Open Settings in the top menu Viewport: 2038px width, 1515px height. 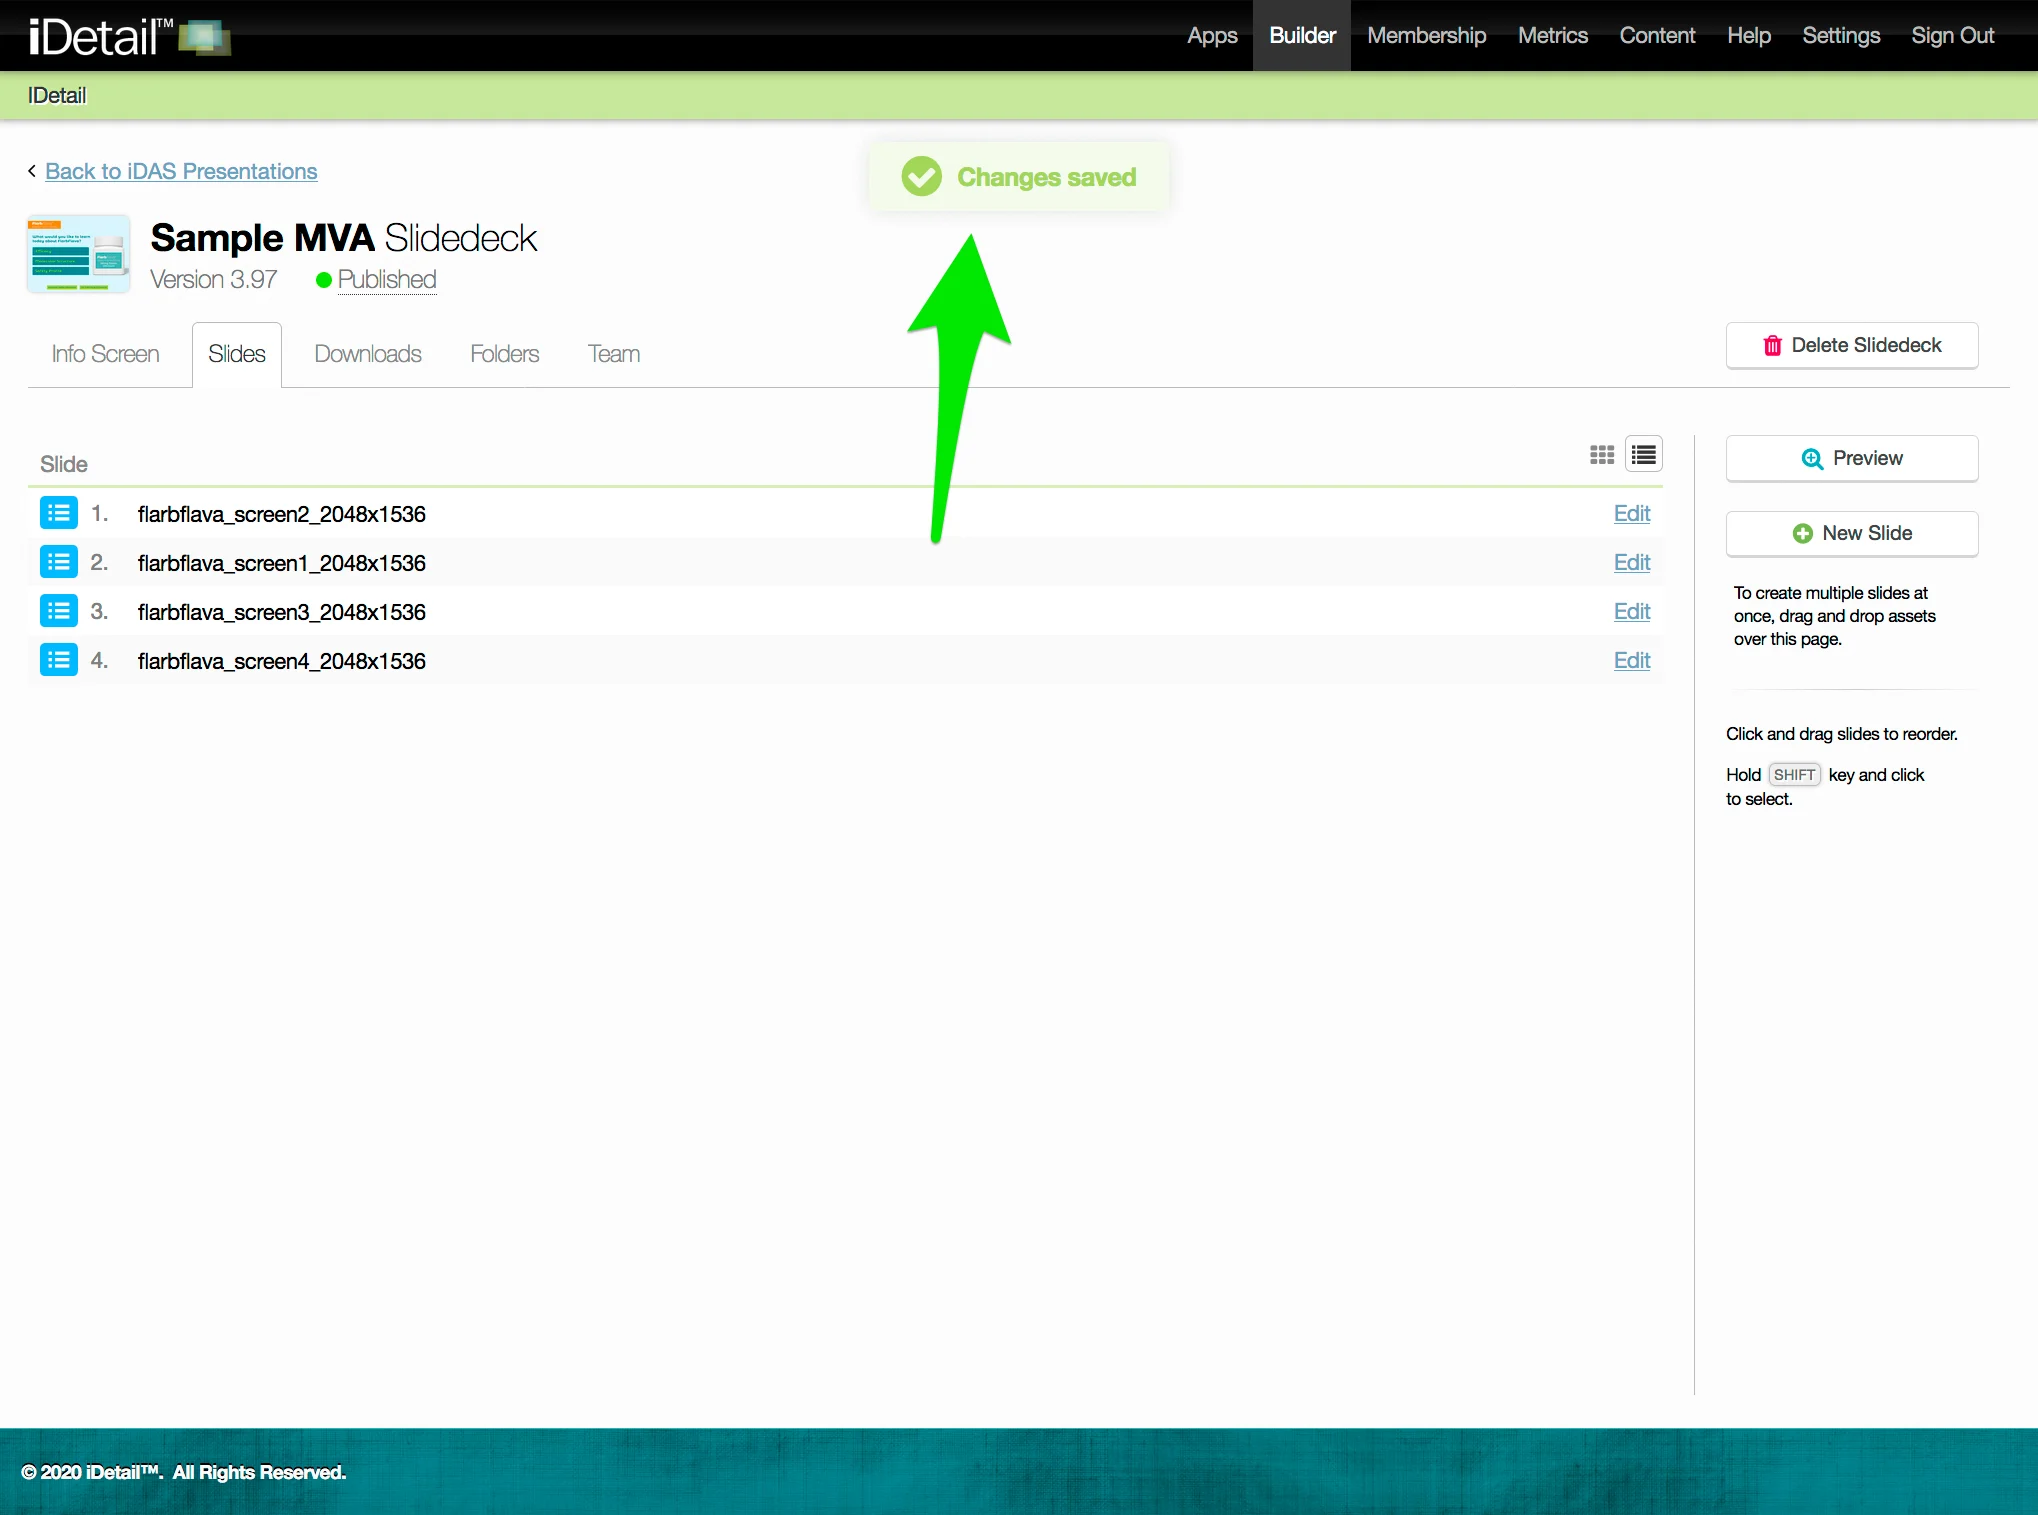point(1840,35)
